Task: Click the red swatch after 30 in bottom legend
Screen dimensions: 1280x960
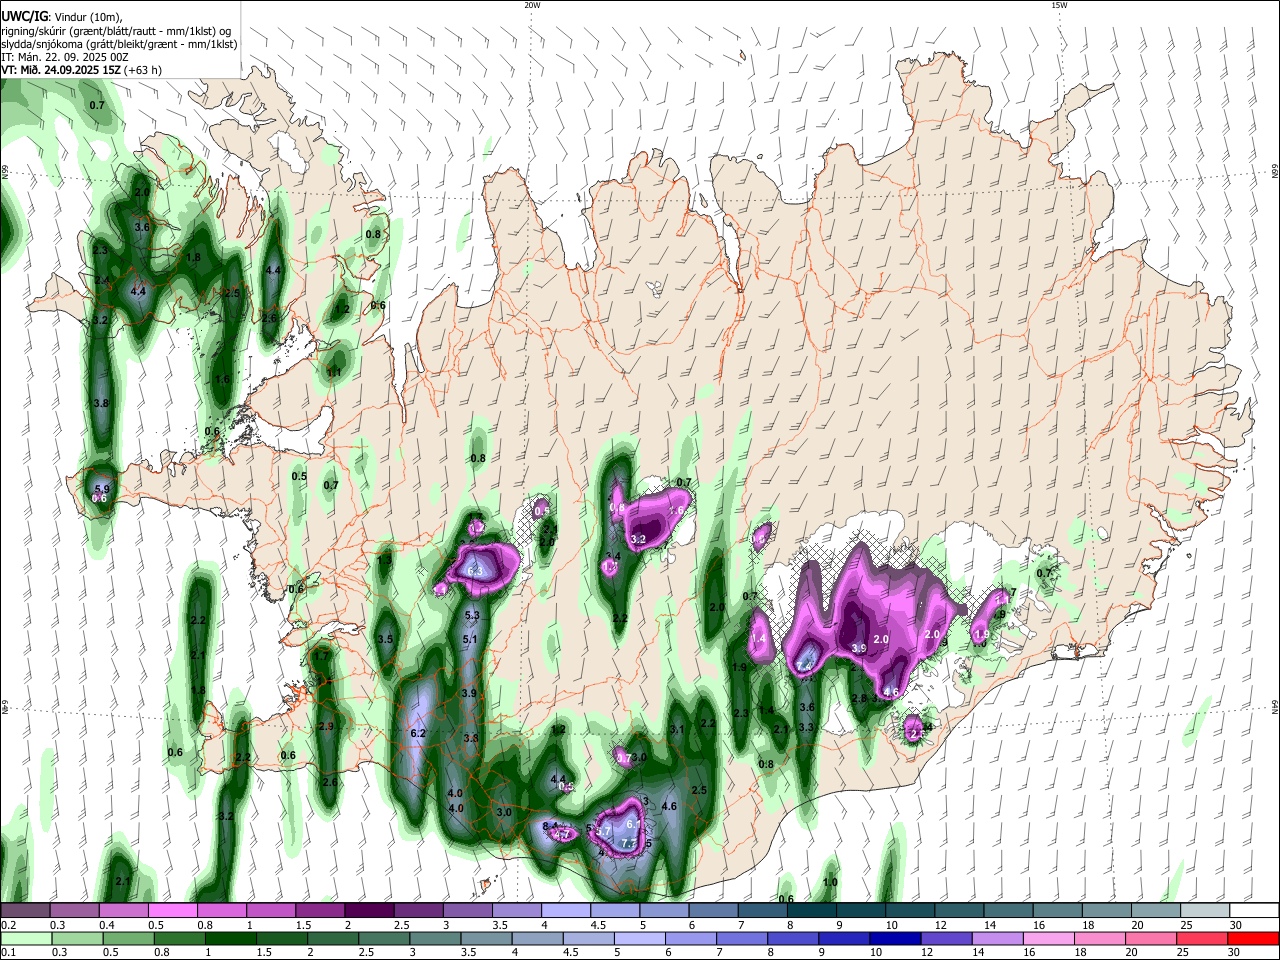Action: pyautogui.click(x=1254, y=938)
